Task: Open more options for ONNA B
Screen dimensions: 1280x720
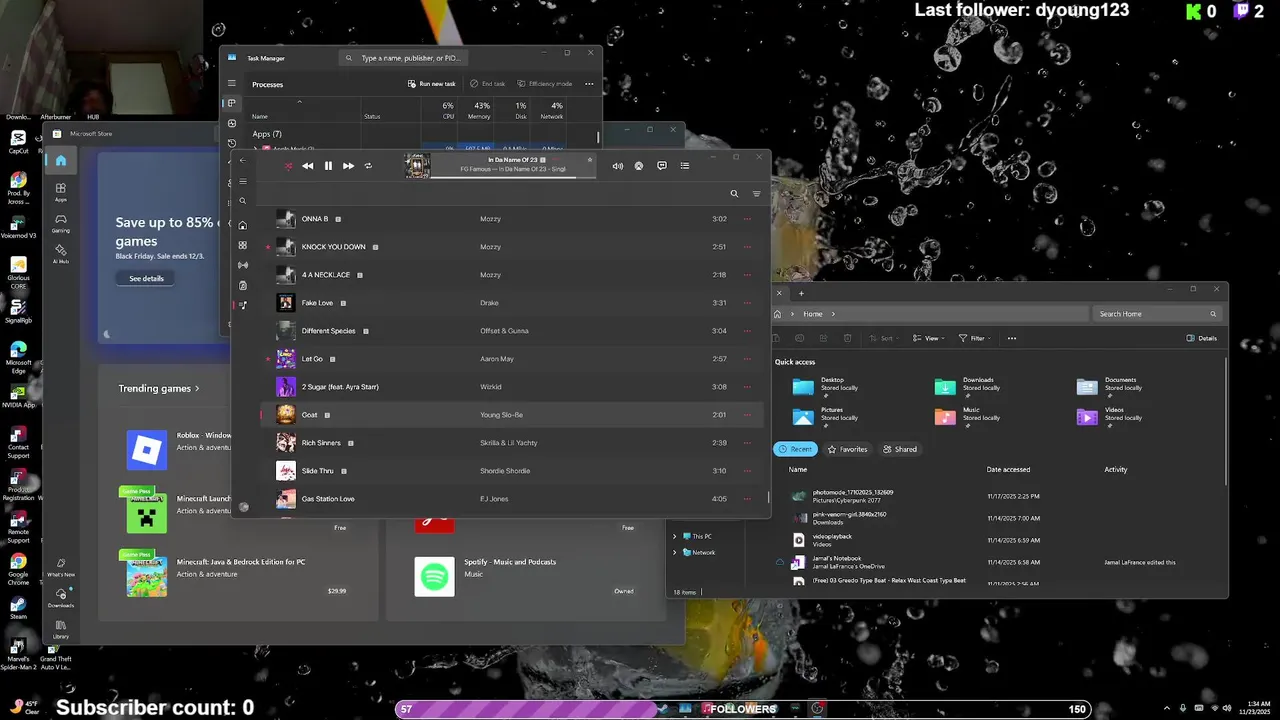Action: pos(747,219)
